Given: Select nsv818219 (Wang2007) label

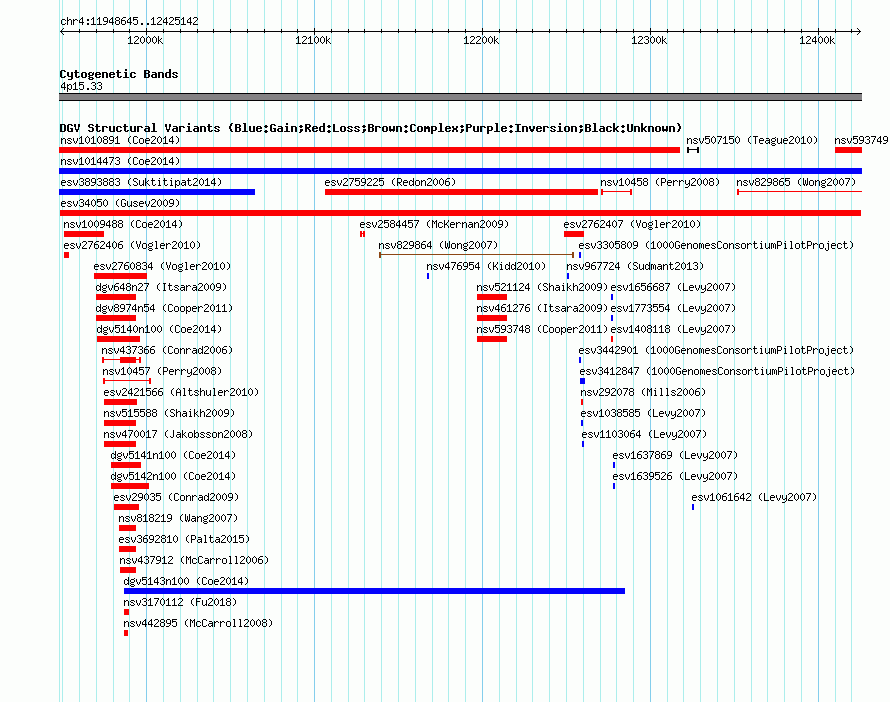Looking at the screenshot, I should coord(178,518).
